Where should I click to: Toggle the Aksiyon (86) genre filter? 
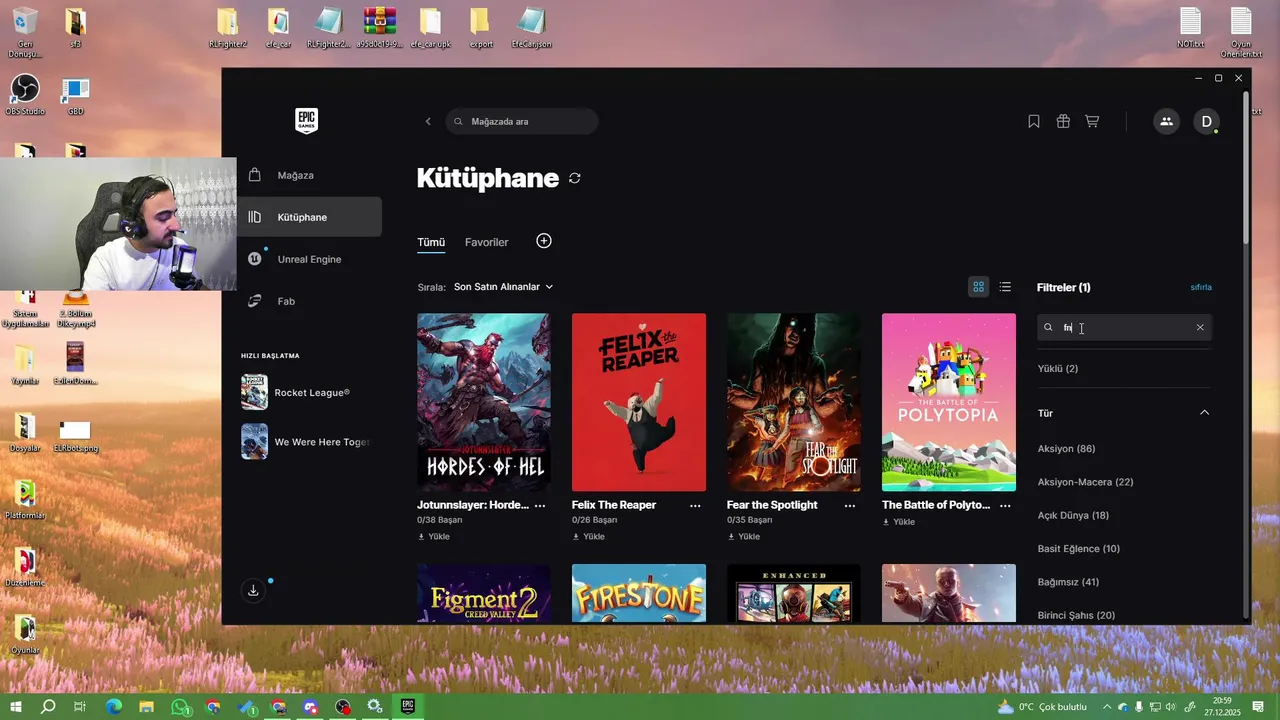[1066, 449]
